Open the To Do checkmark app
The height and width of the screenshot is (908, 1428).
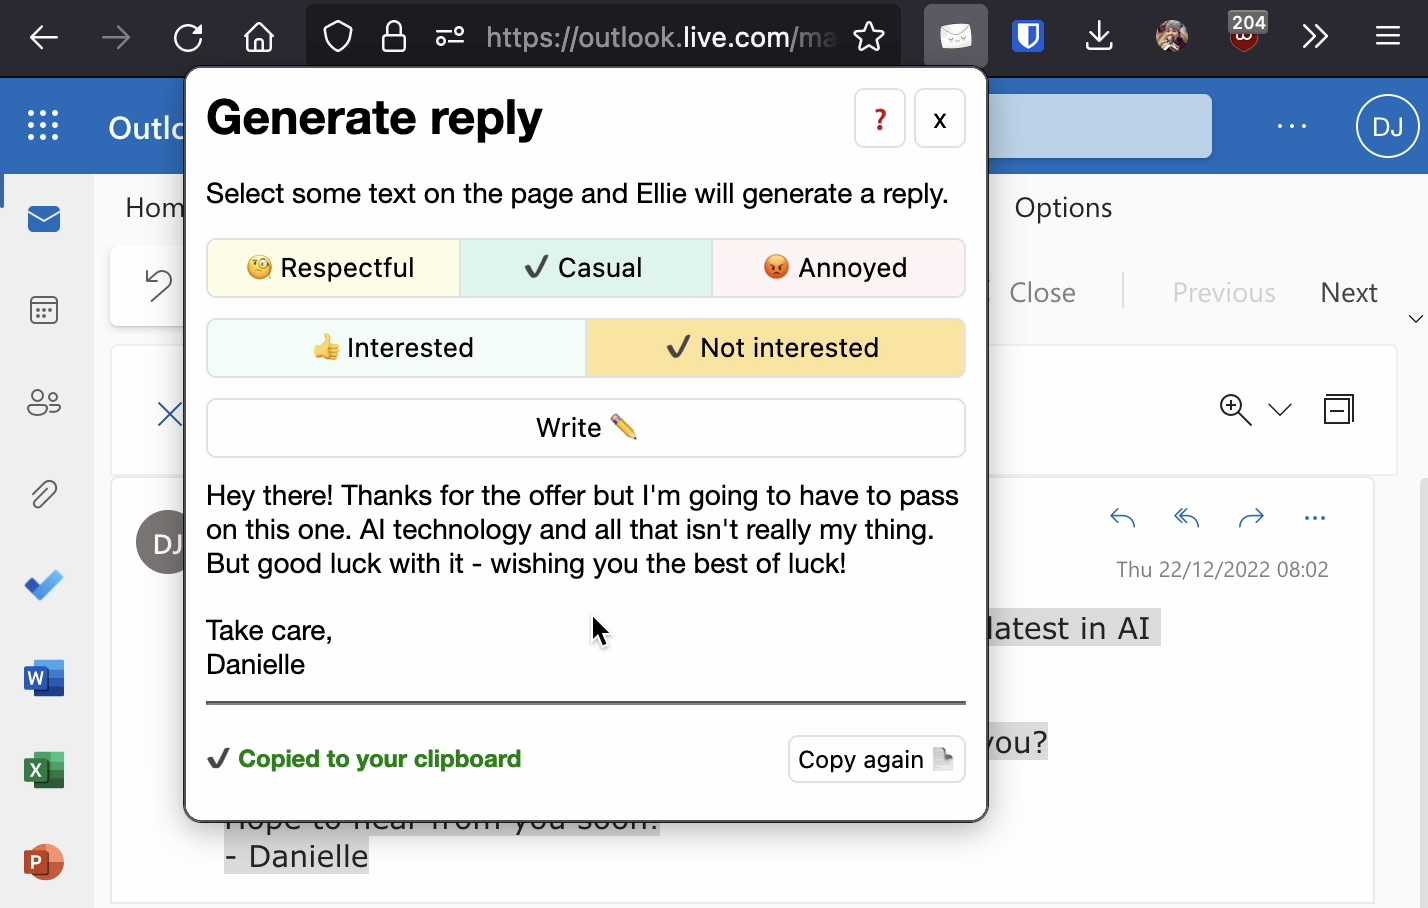coord(44,586)
